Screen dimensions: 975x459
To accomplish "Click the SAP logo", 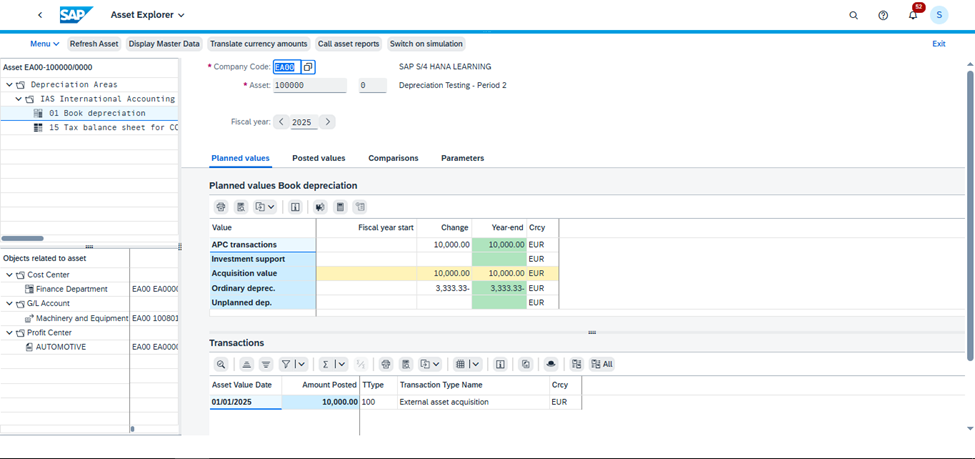I will [76, 14].
